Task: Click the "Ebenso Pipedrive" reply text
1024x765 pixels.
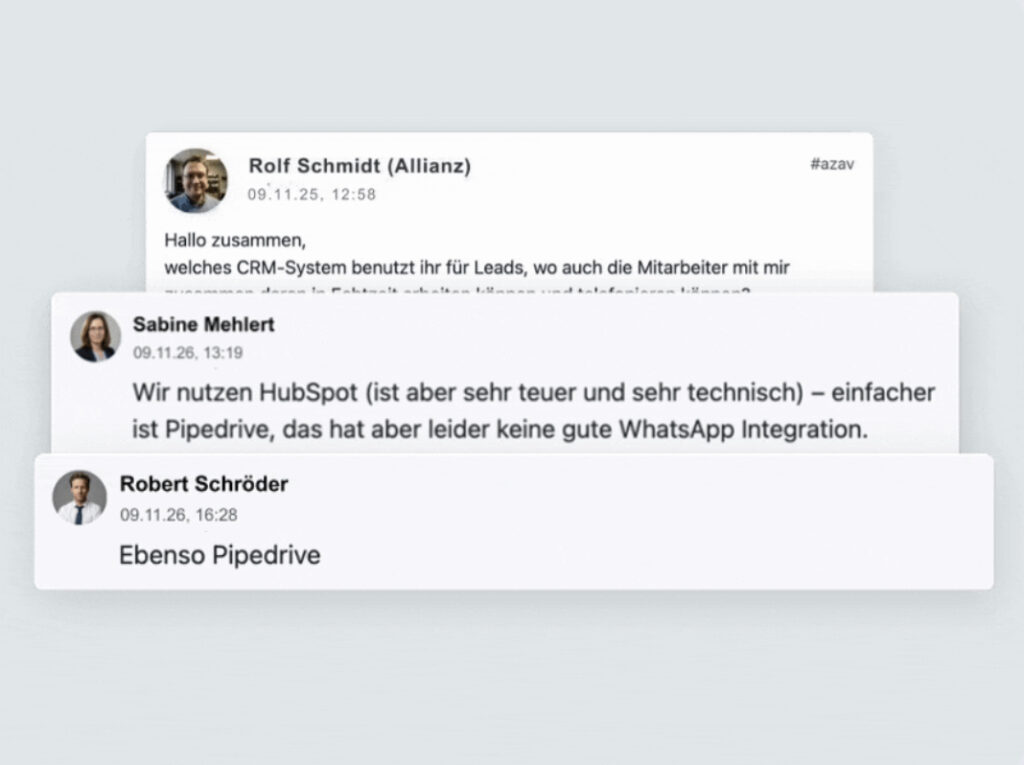Action: 220,555
